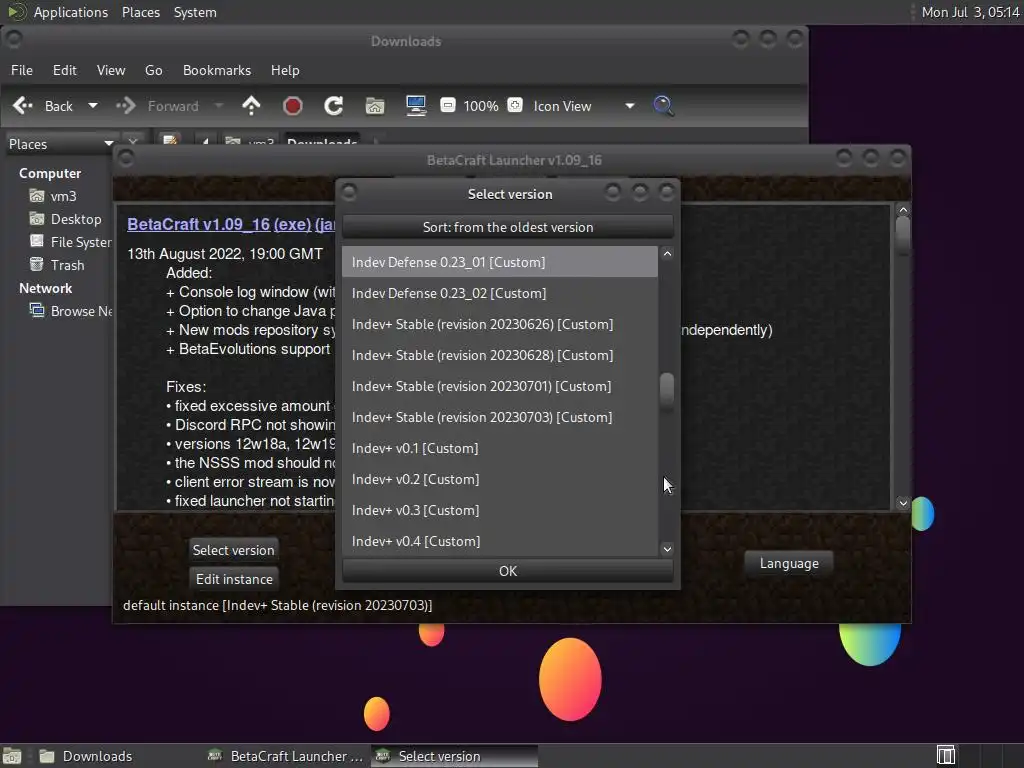Open the Bookmarks menu
The height and width of the screenshot is (768, 1024).
pos(217,71)
